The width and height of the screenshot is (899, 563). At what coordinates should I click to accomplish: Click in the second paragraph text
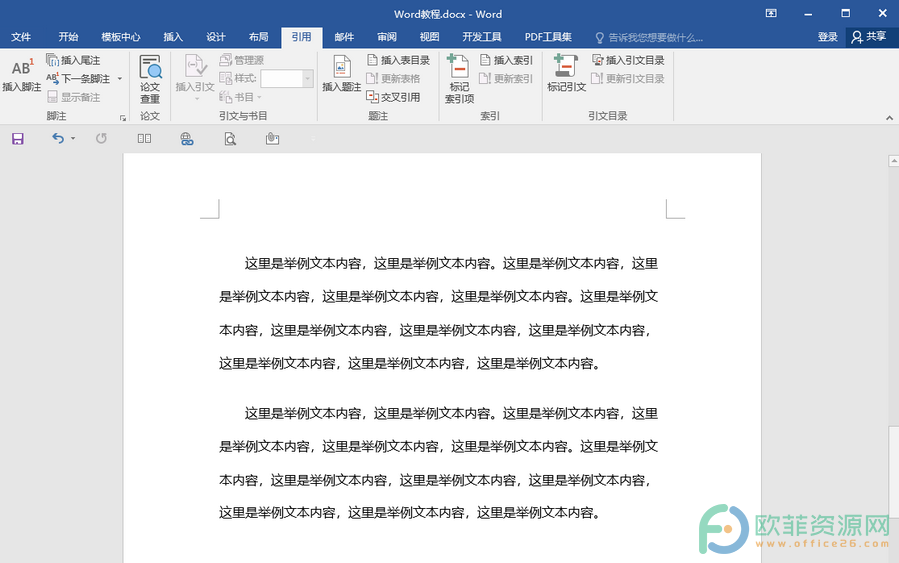click(x=439, y=463)
